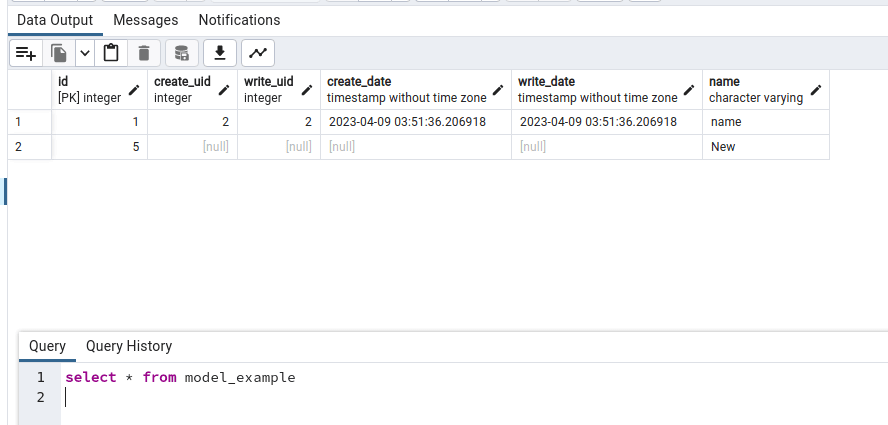Click the Copy icon in data toolbar
The height and width of the screenshot is (425, 888).
[59, 53]
